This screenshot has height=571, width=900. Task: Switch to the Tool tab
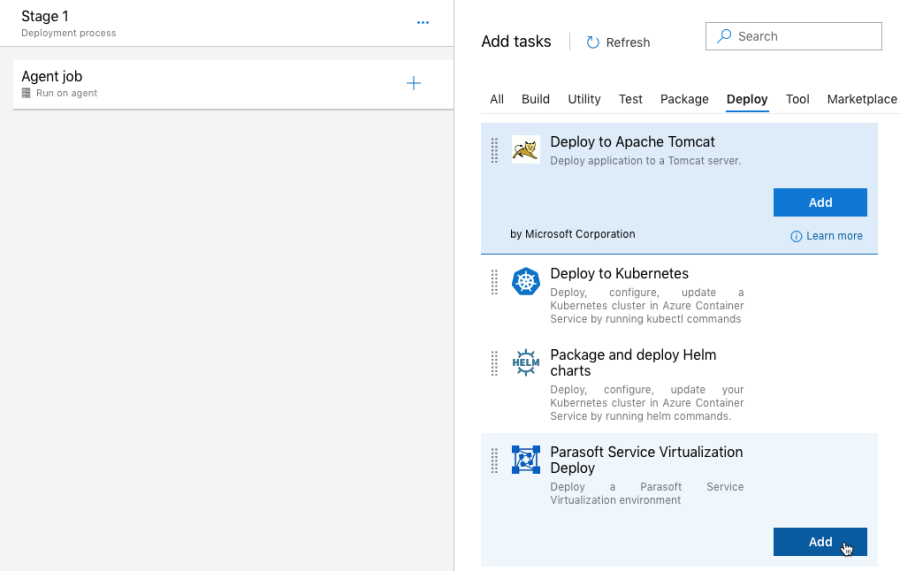coord(797,99)
